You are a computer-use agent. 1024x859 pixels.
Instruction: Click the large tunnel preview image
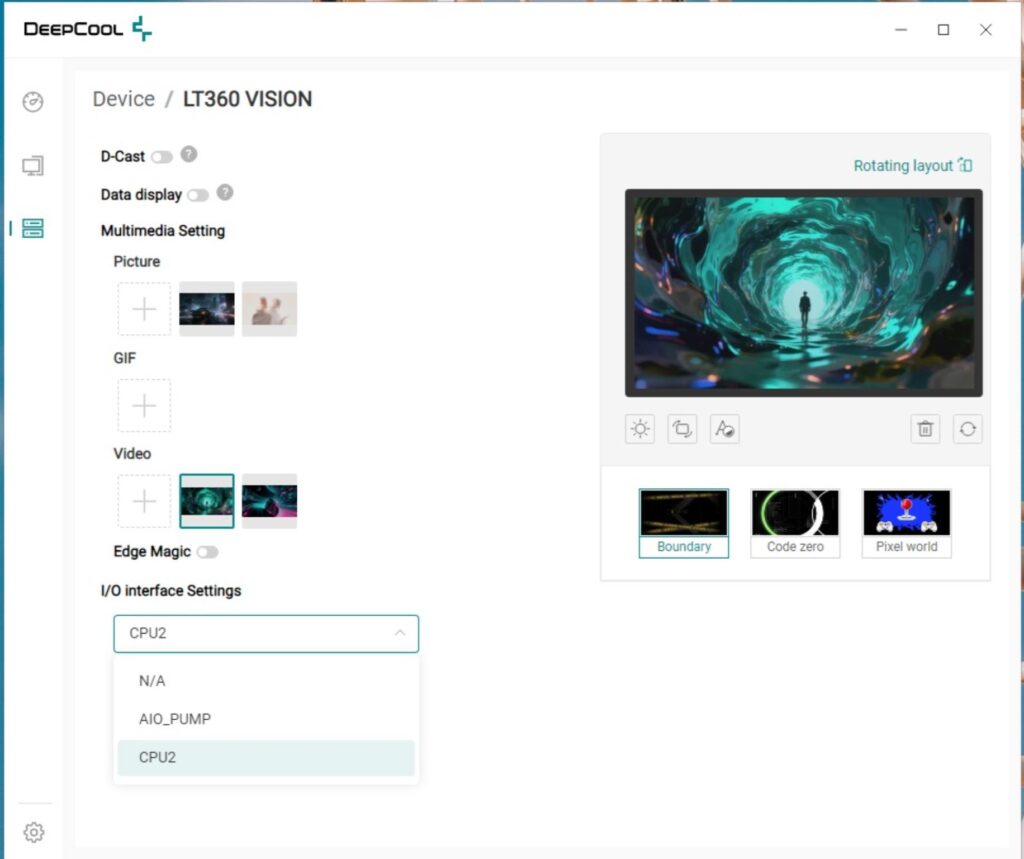pos(804,293)
